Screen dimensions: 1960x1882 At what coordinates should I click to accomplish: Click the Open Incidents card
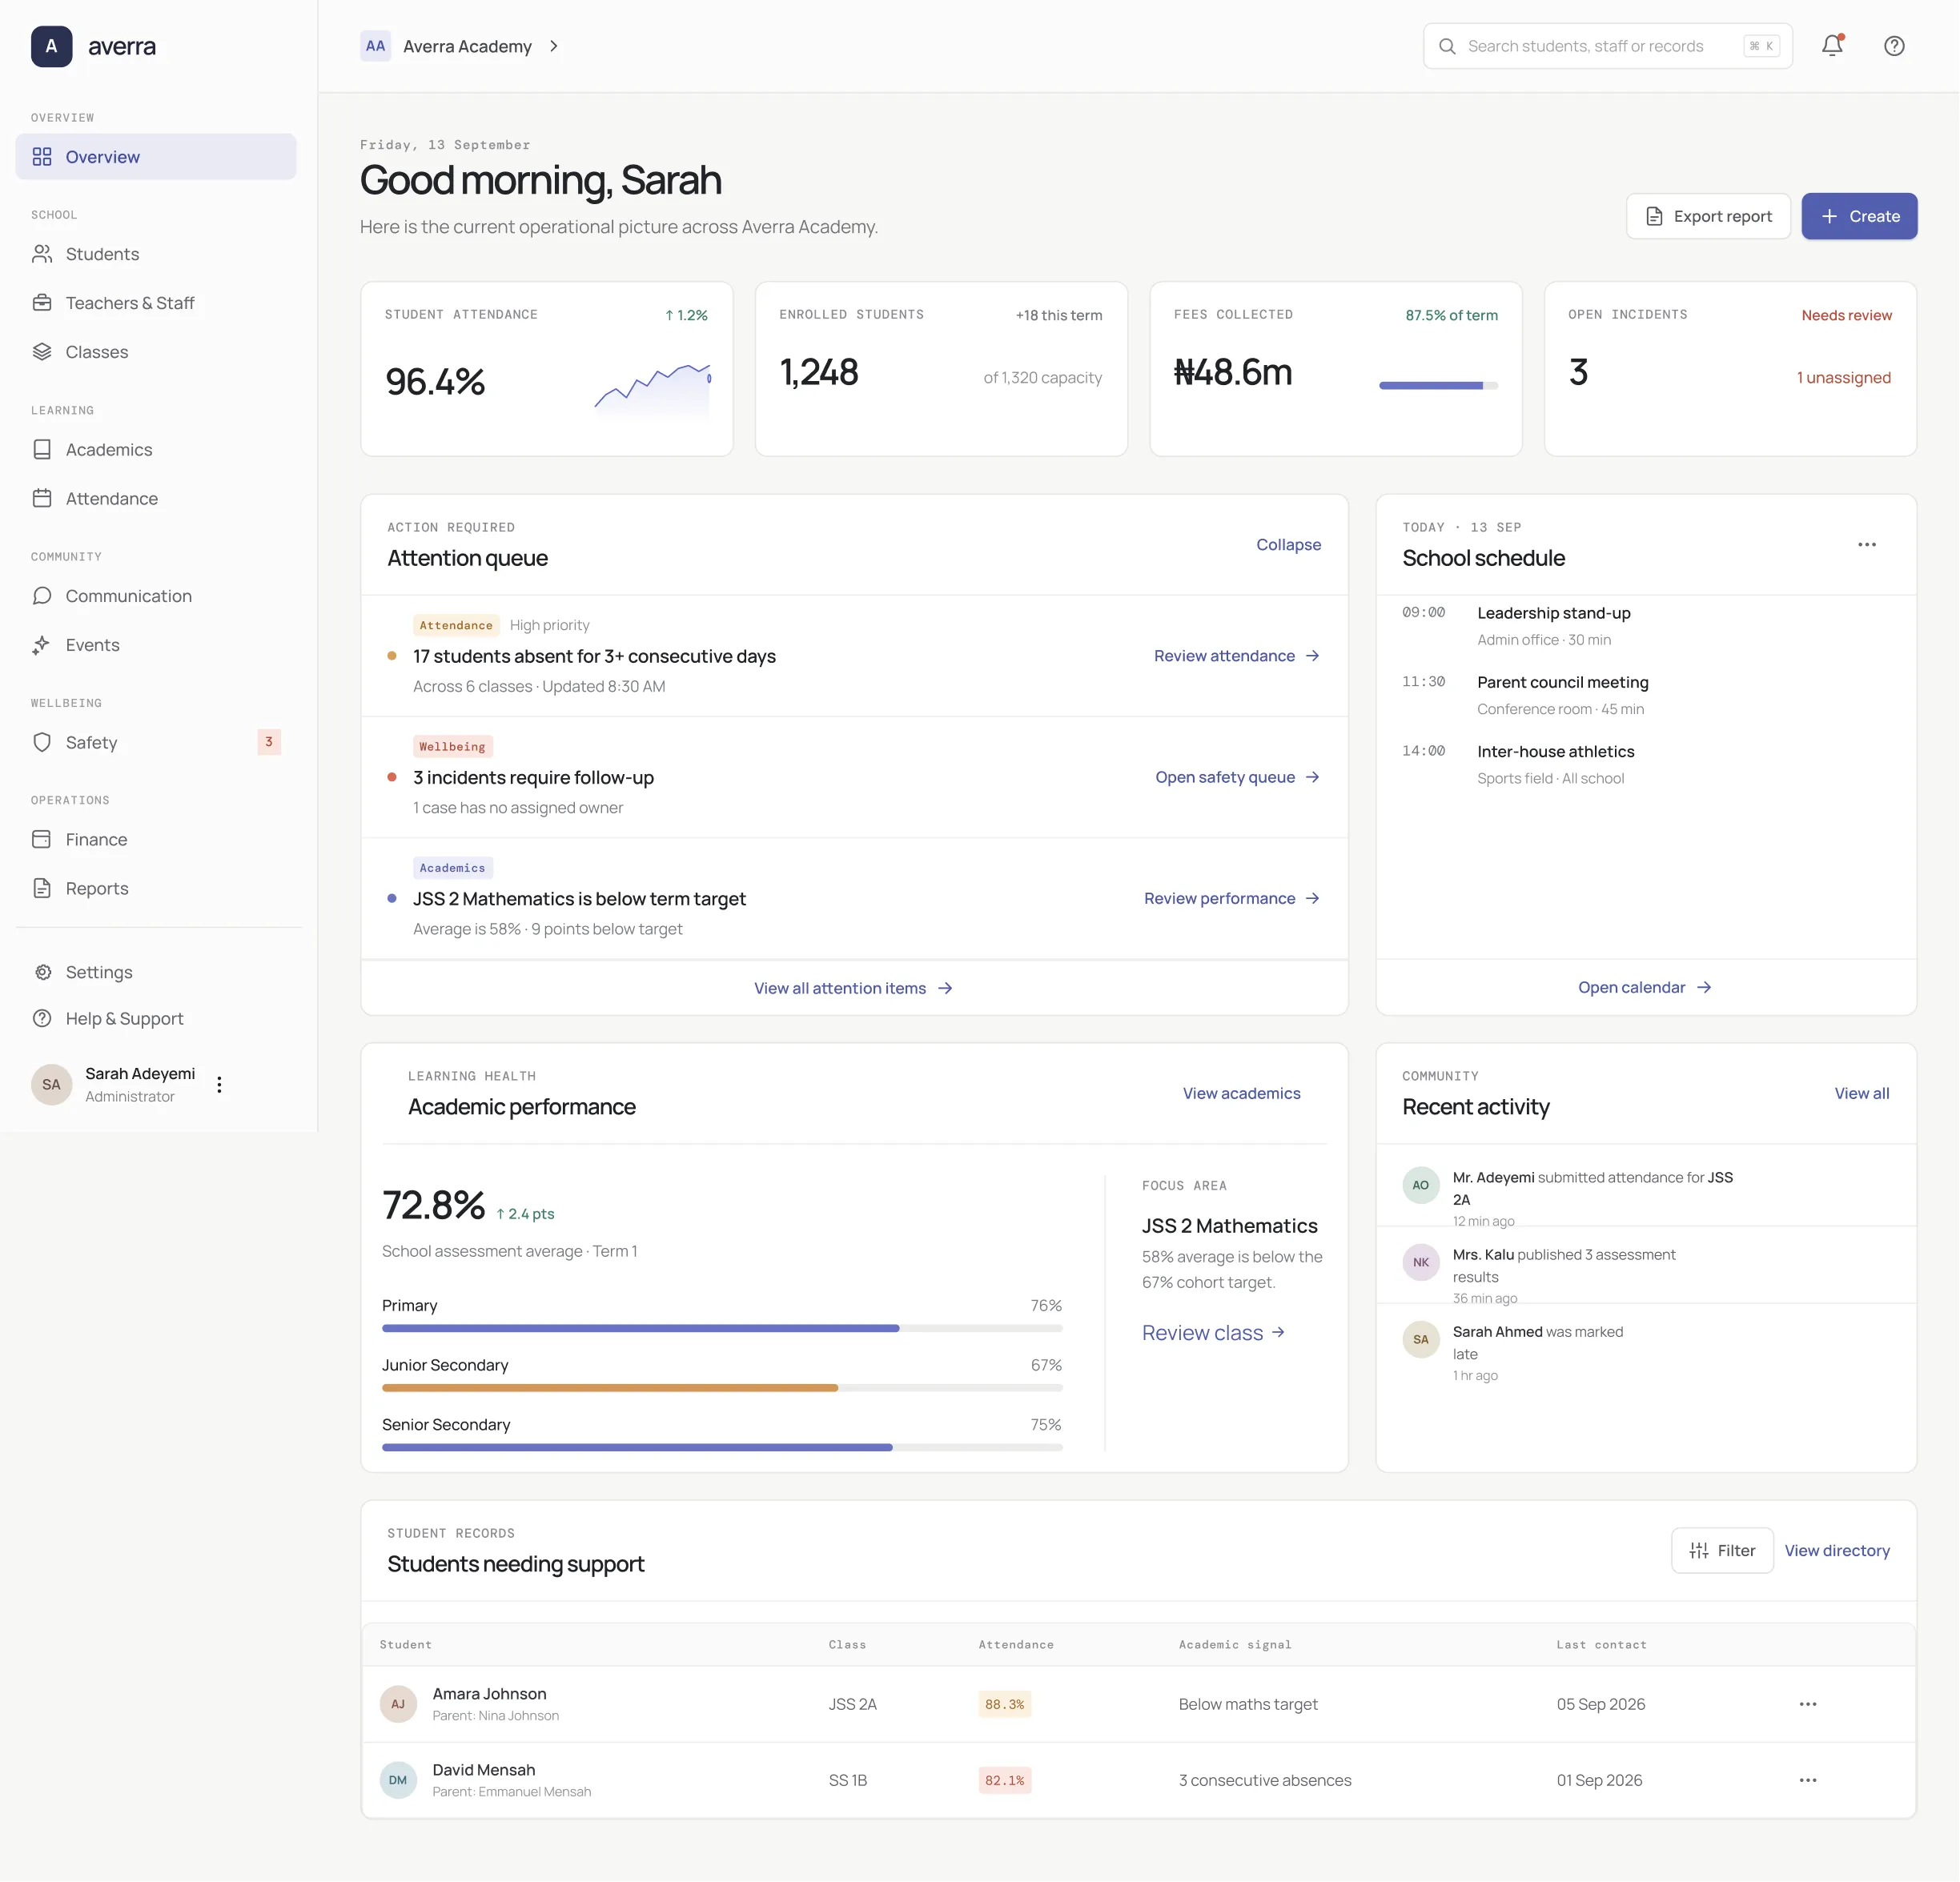tap(1730, 369)
